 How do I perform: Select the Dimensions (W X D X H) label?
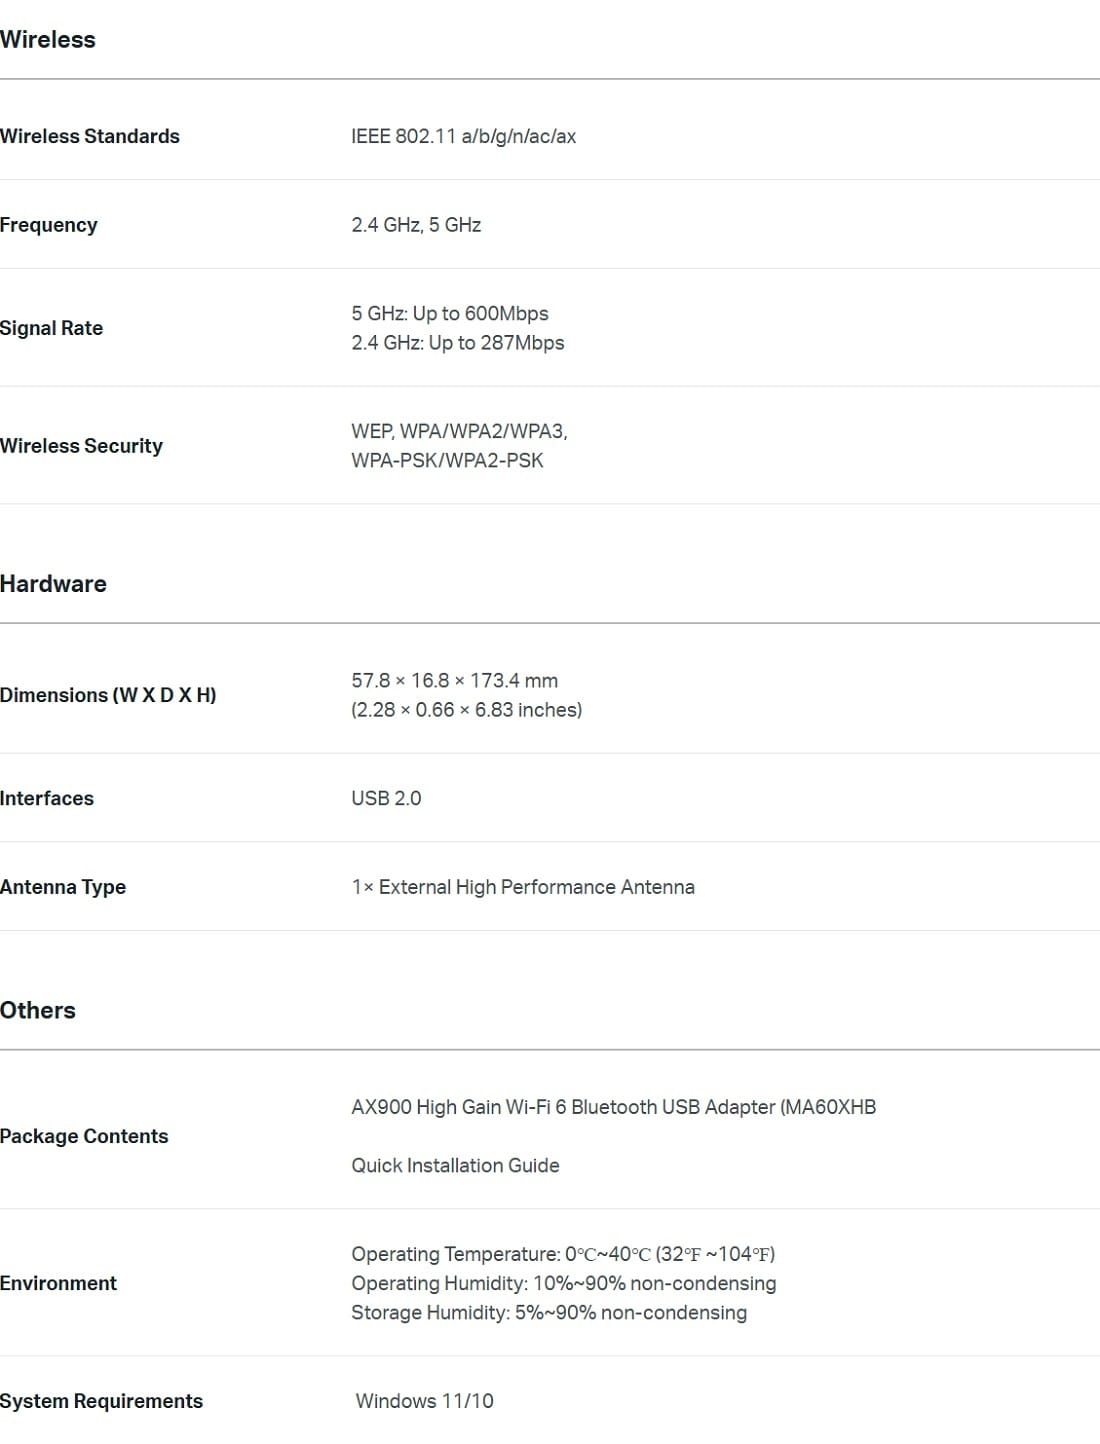(x=108, y=695)
